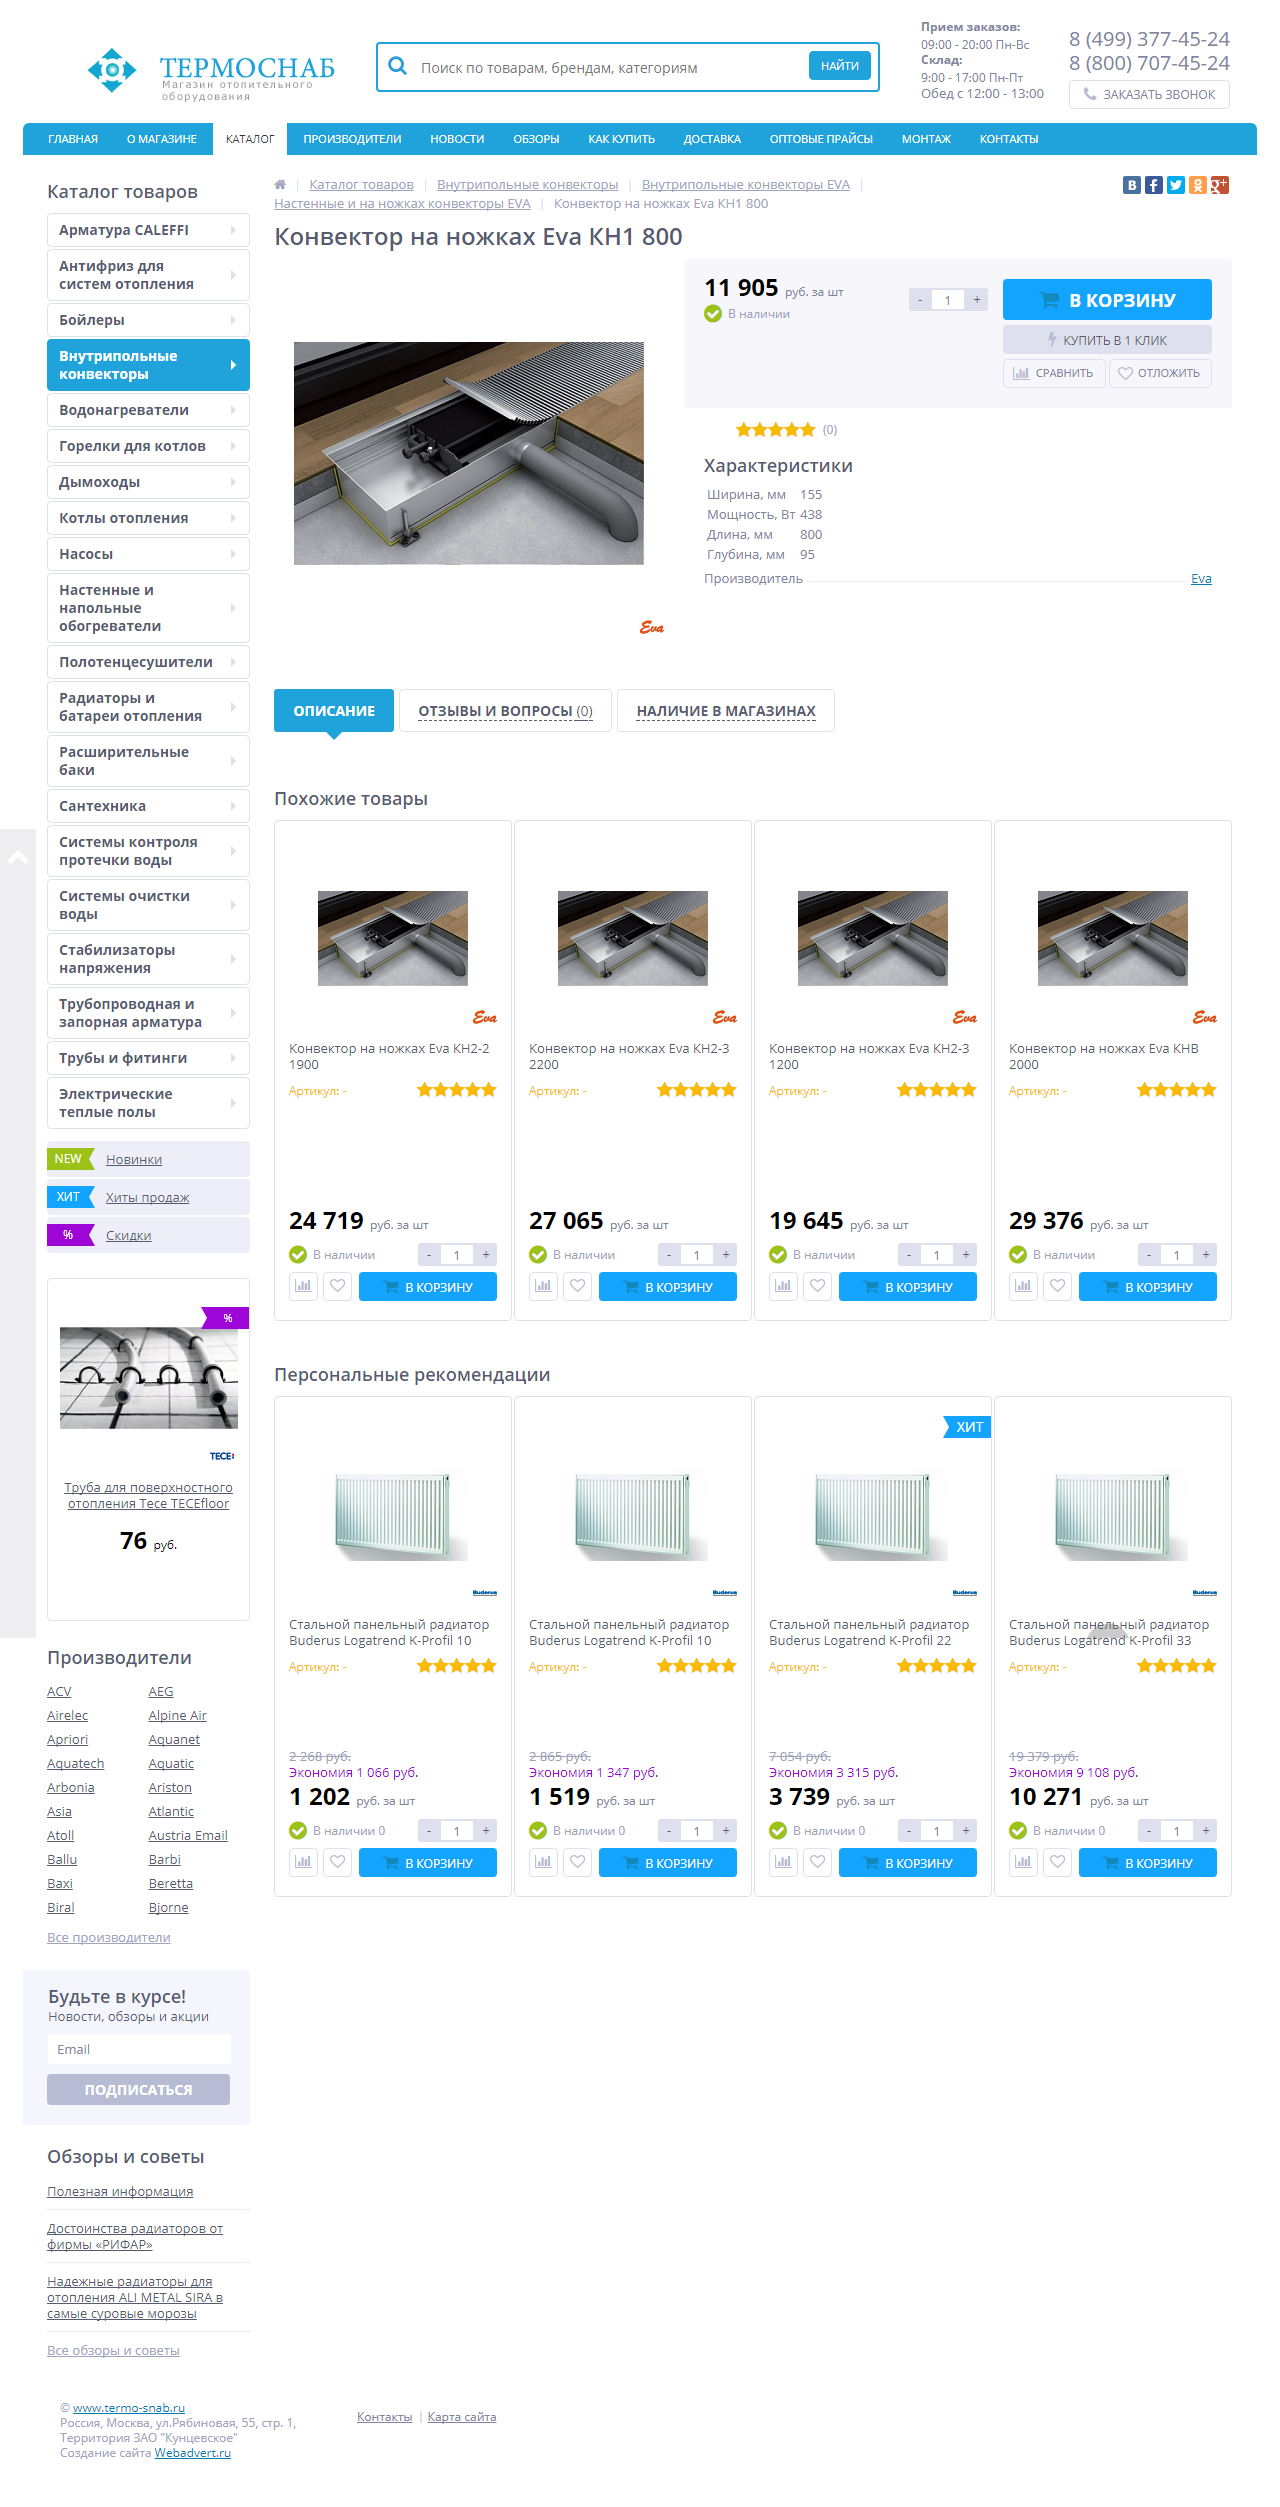Open ДОСТАВКА in the top menu
1280x2507 pixels.
pyautogui.click(x=712, y=139)
